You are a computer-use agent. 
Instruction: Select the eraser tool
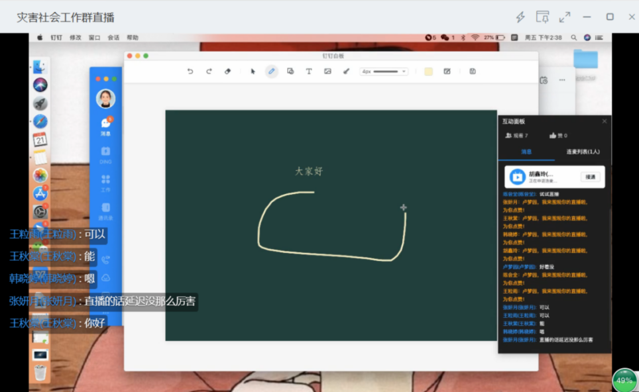[x=227, y=71]
